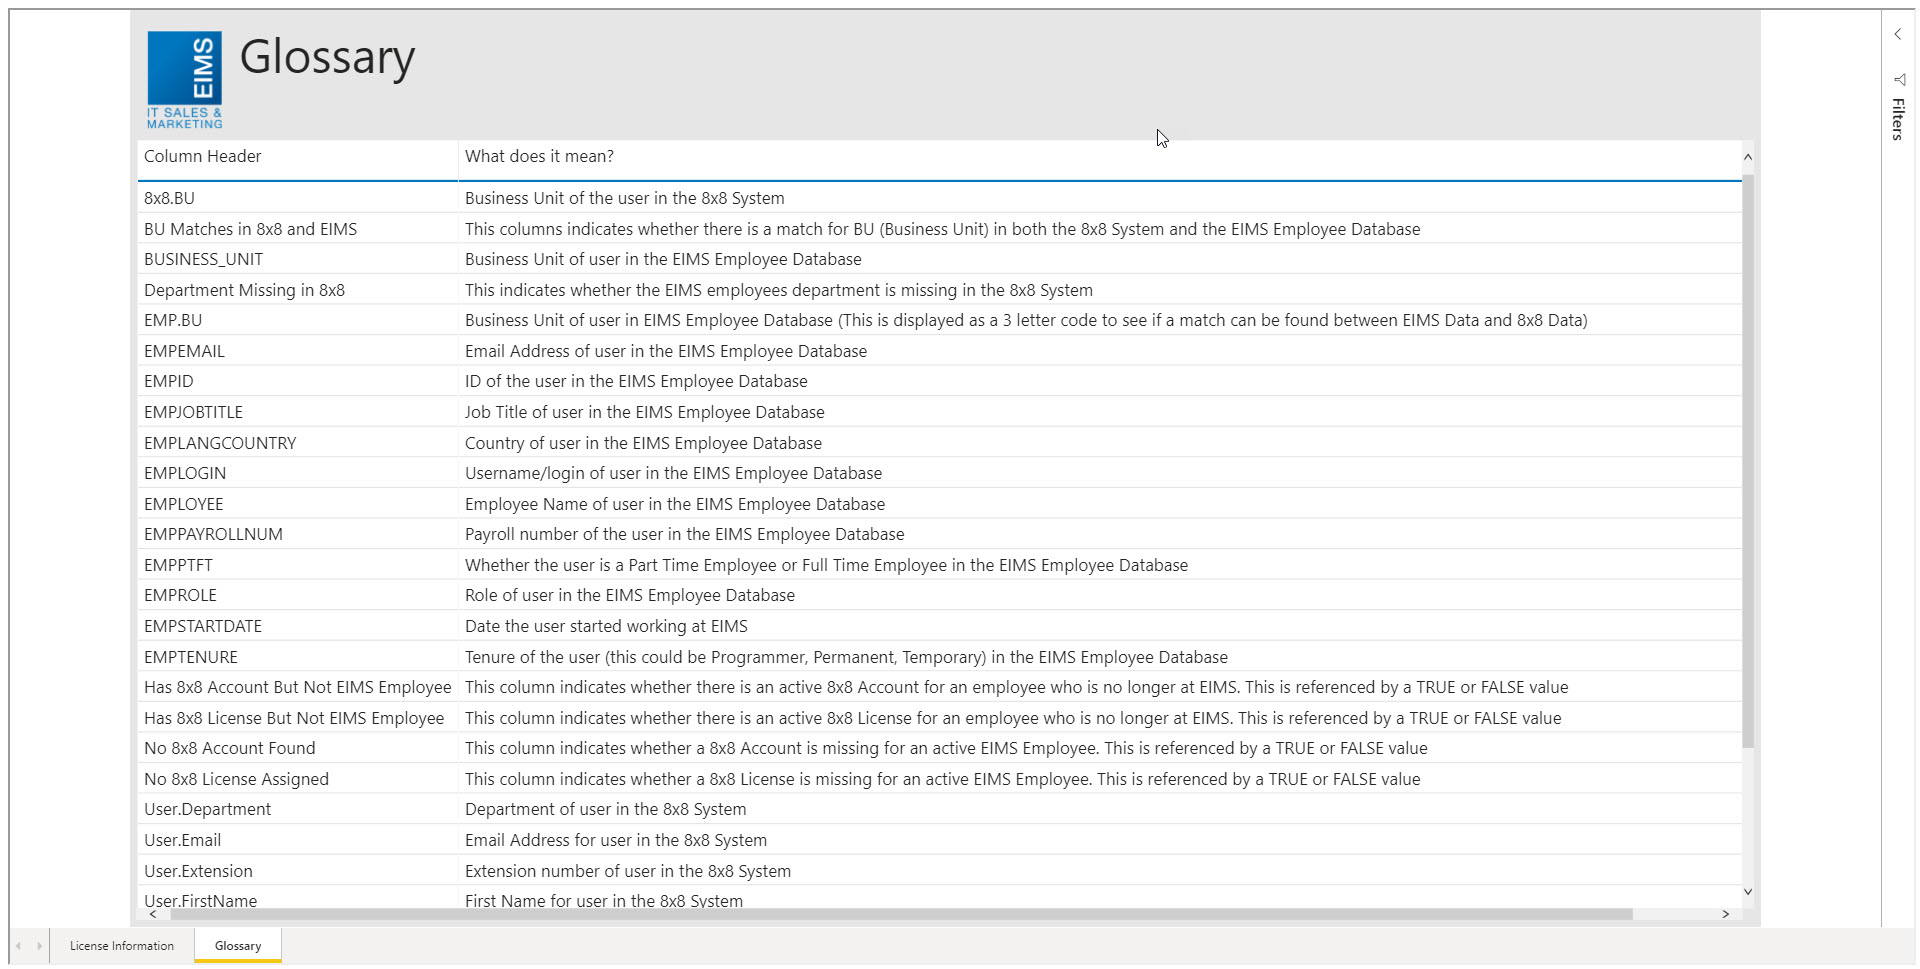
Task: Click the table scroll up arrow
Action: 1748,157
